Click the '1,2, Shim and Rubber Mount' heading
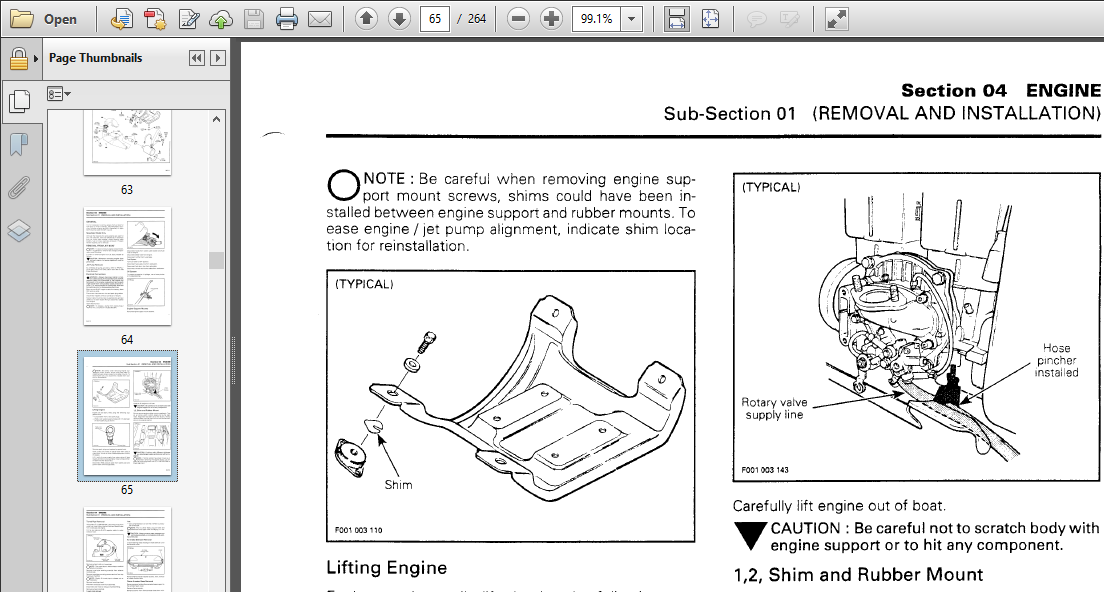This screenshot has height=592, width=1104. click(858, 575)
